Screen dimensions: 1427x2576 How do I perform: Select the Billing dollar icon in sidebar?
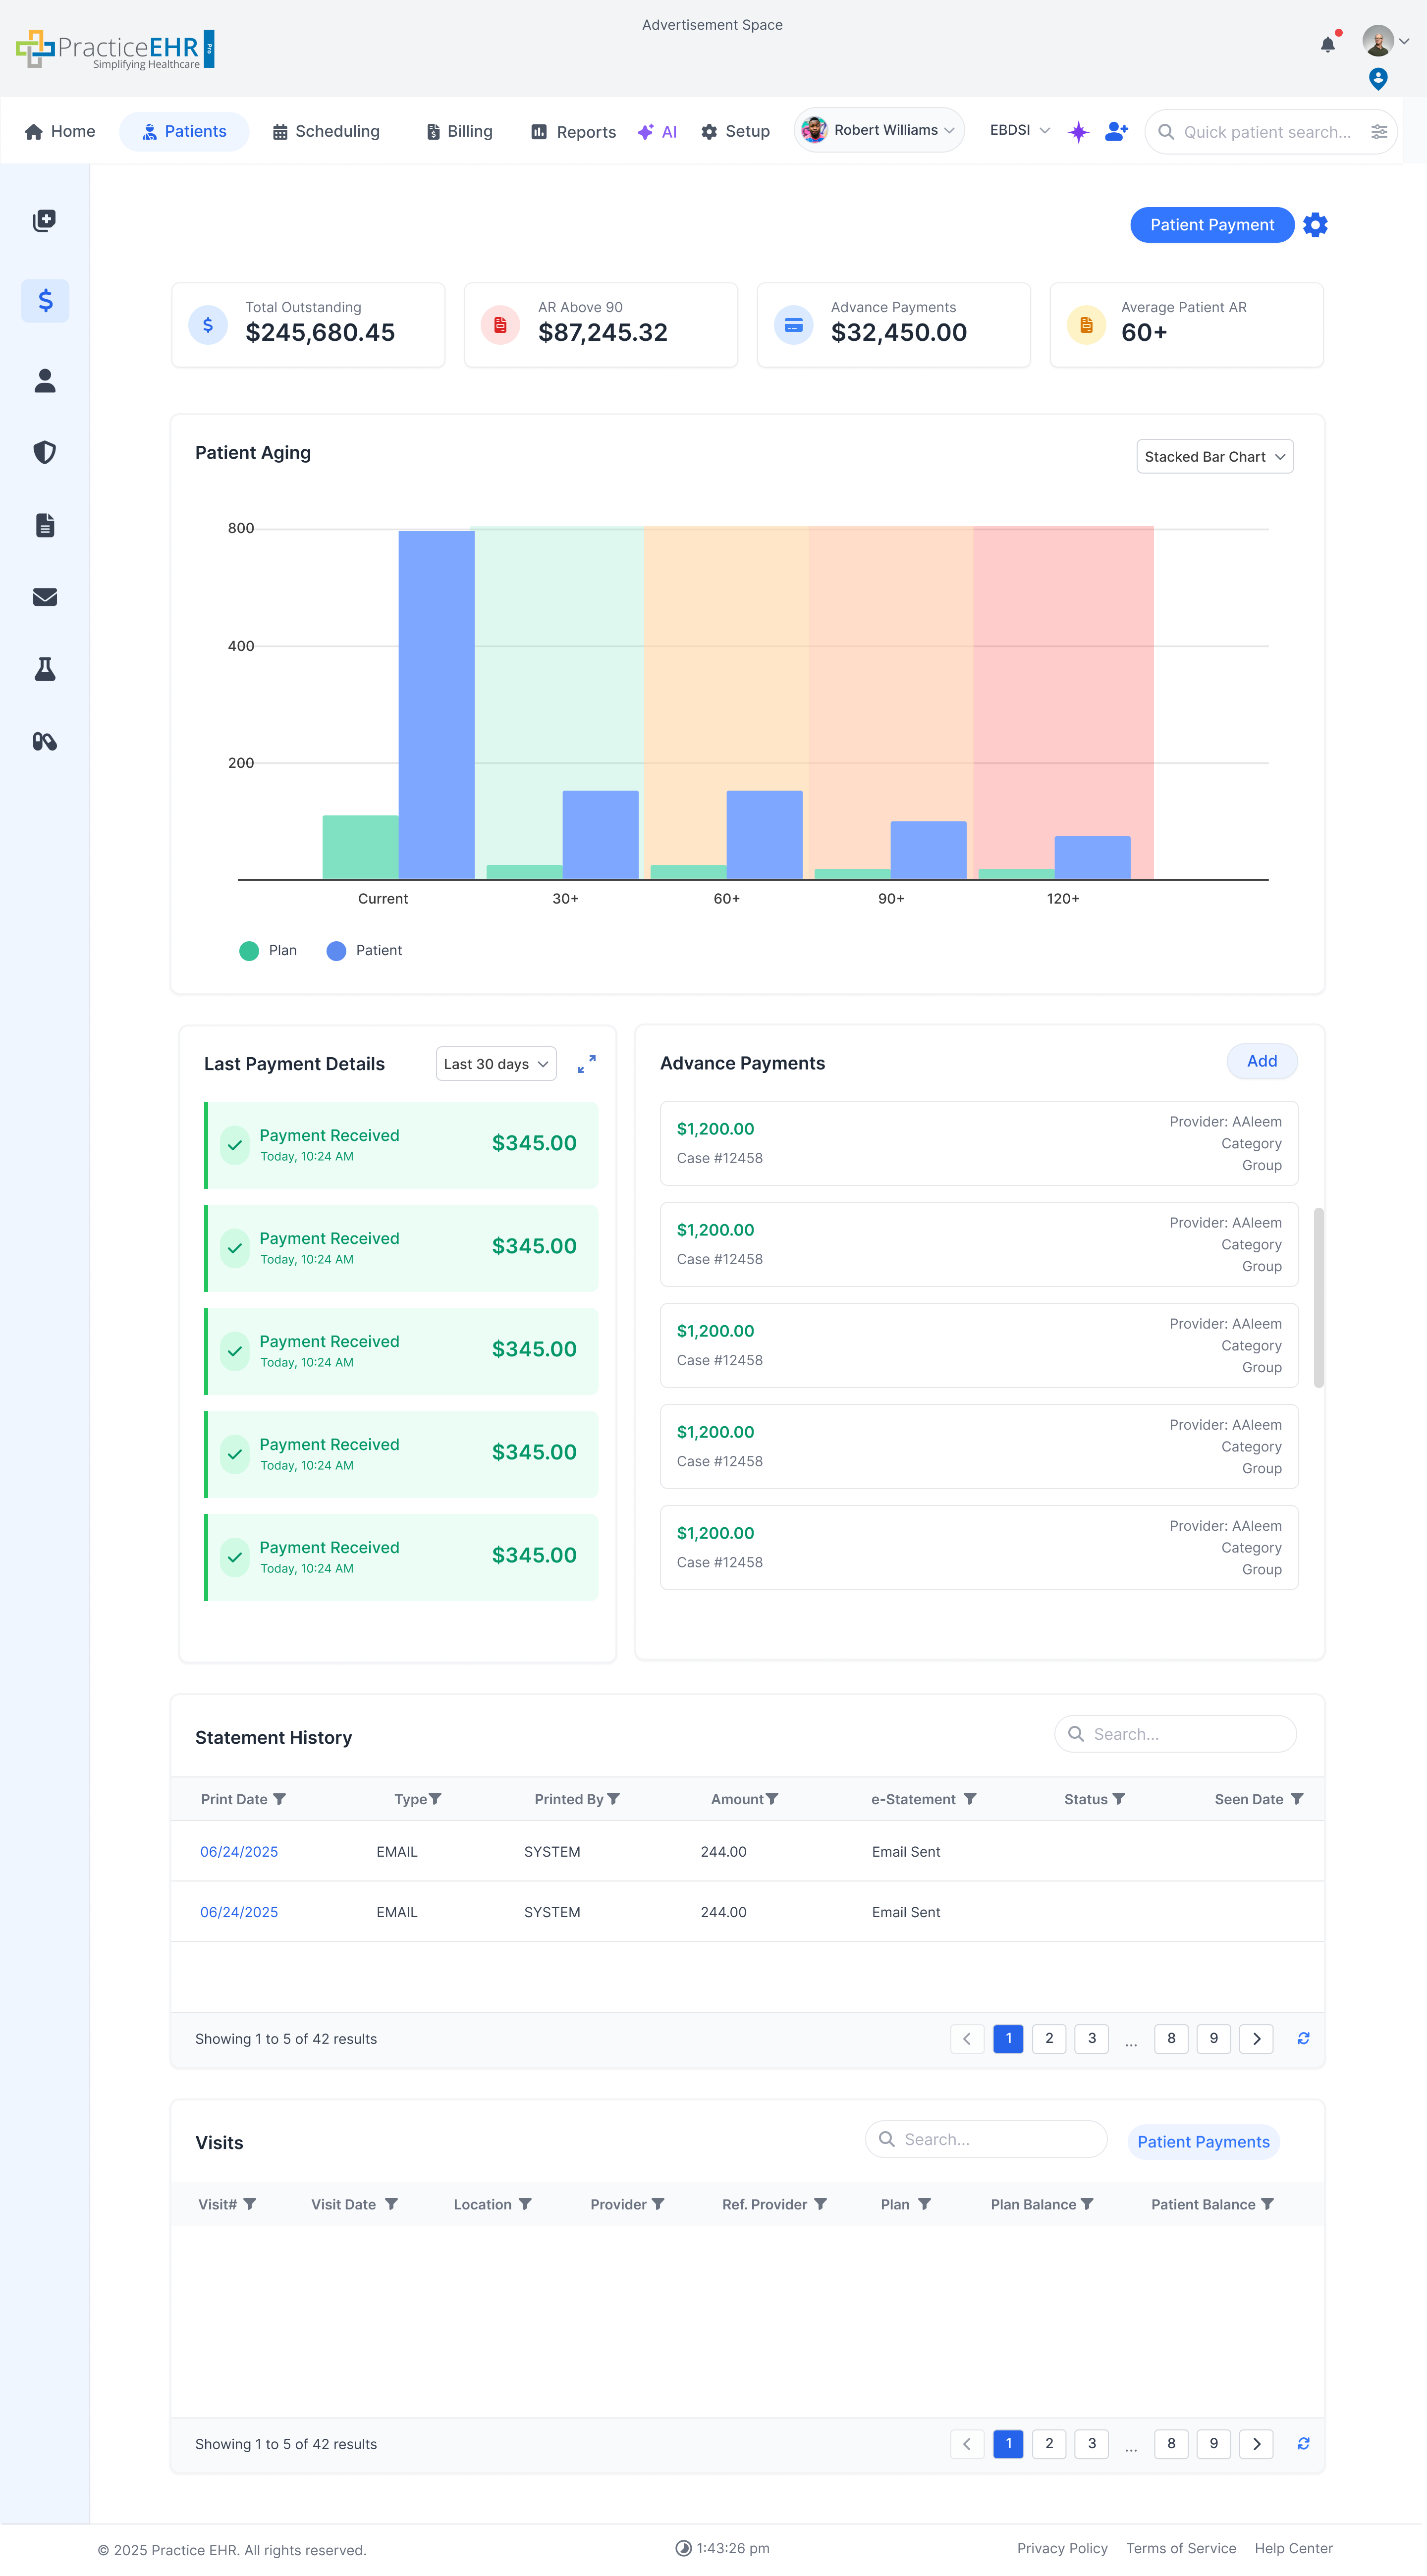[44, 300]
